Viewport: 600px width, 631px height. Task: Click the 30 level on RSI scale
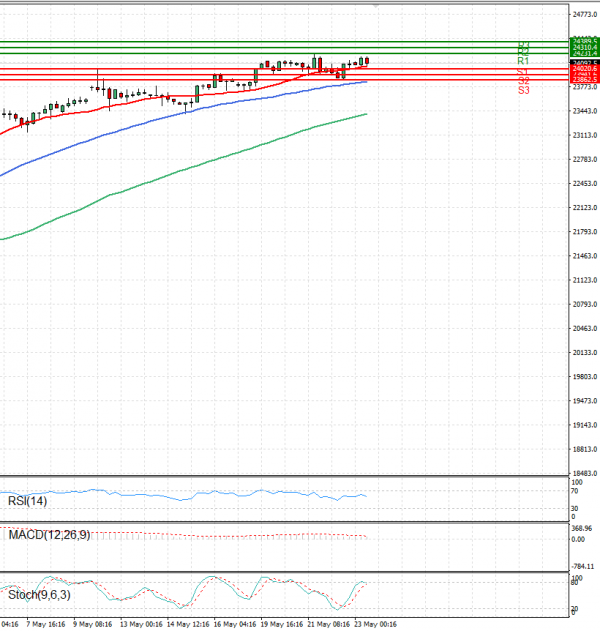click(575, 509)
